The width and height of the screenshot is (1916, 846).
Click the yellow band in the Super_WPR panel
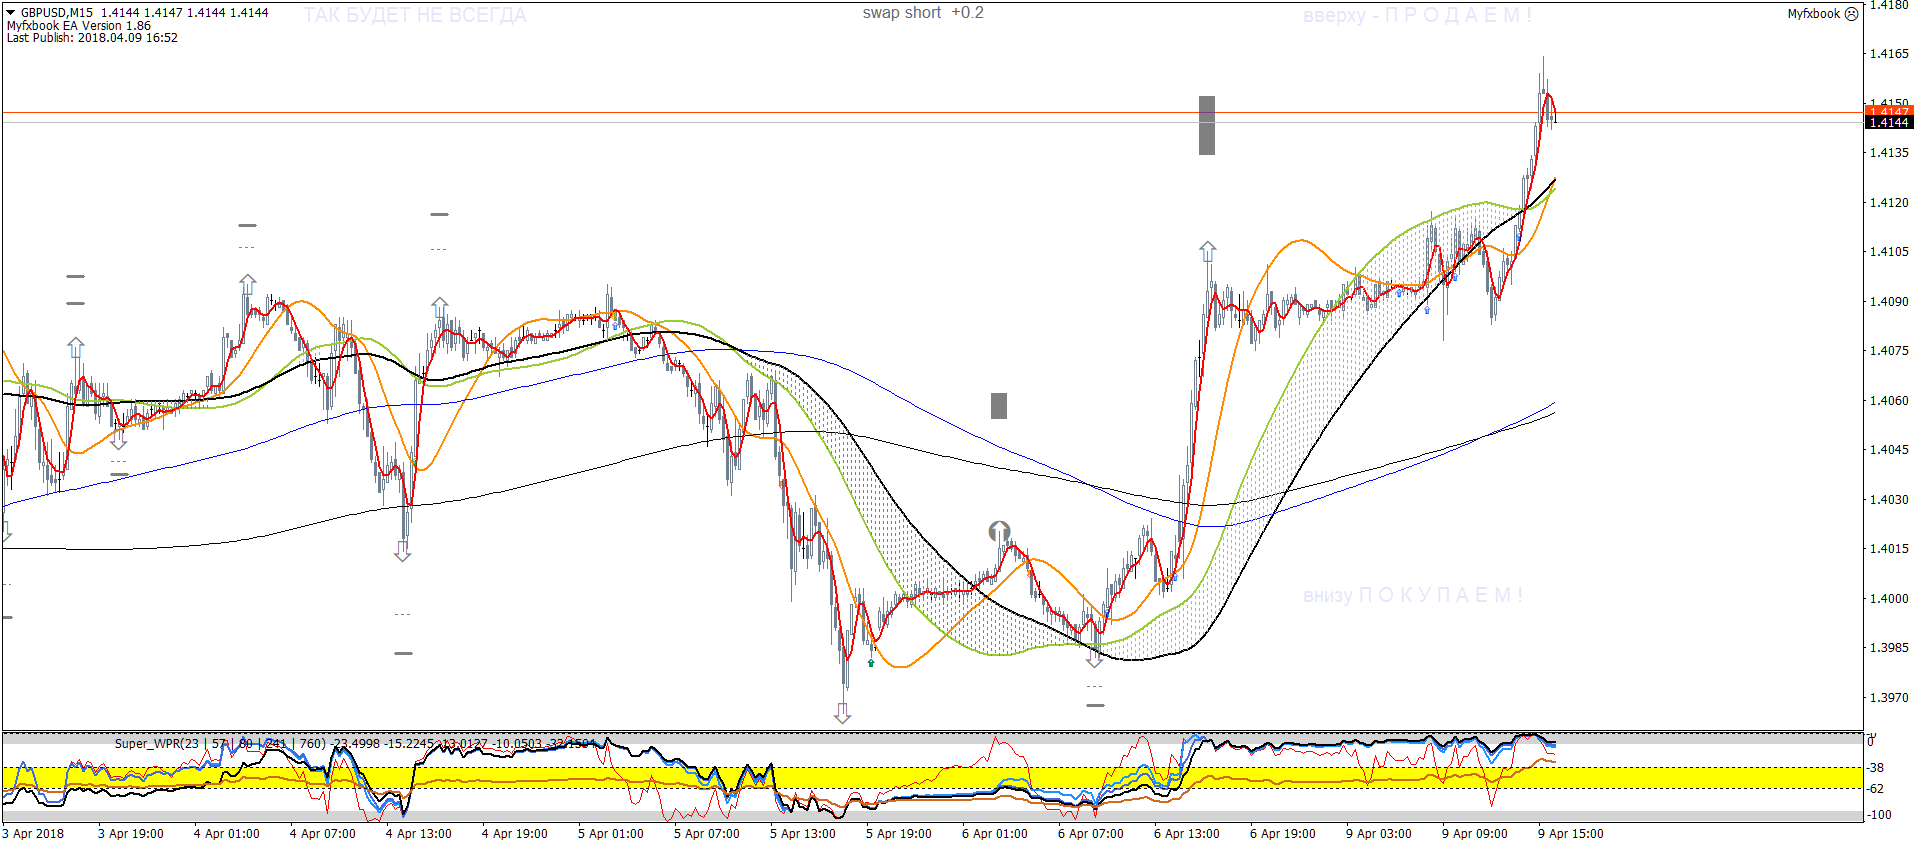pos(932,777)
